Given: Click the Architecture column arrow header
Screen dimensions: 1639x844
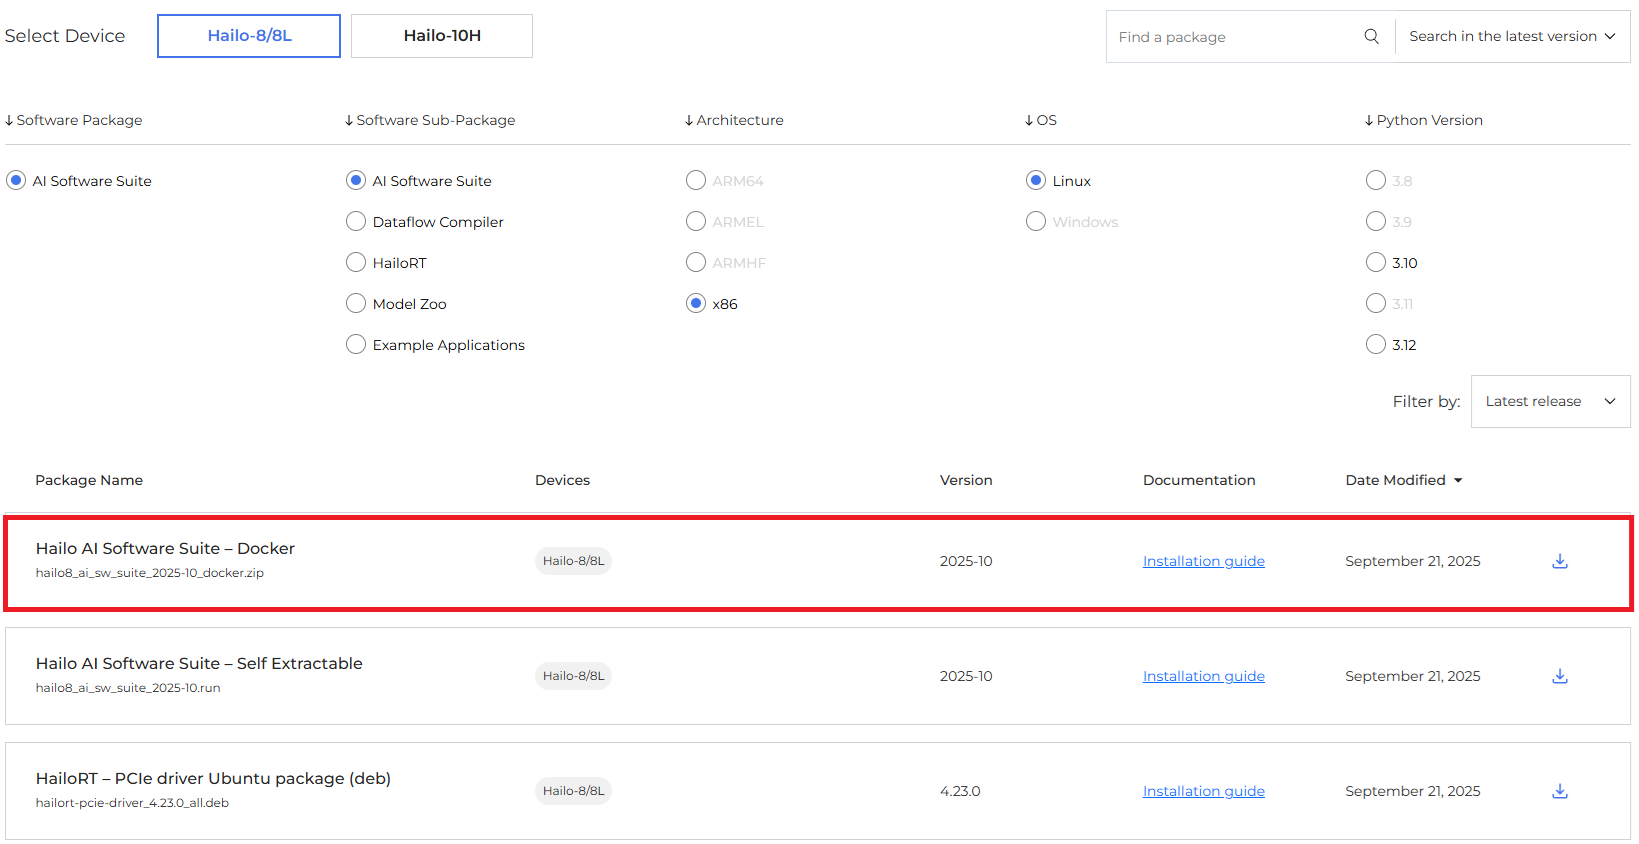Looking at the screenshot, I should click(689, 121).
